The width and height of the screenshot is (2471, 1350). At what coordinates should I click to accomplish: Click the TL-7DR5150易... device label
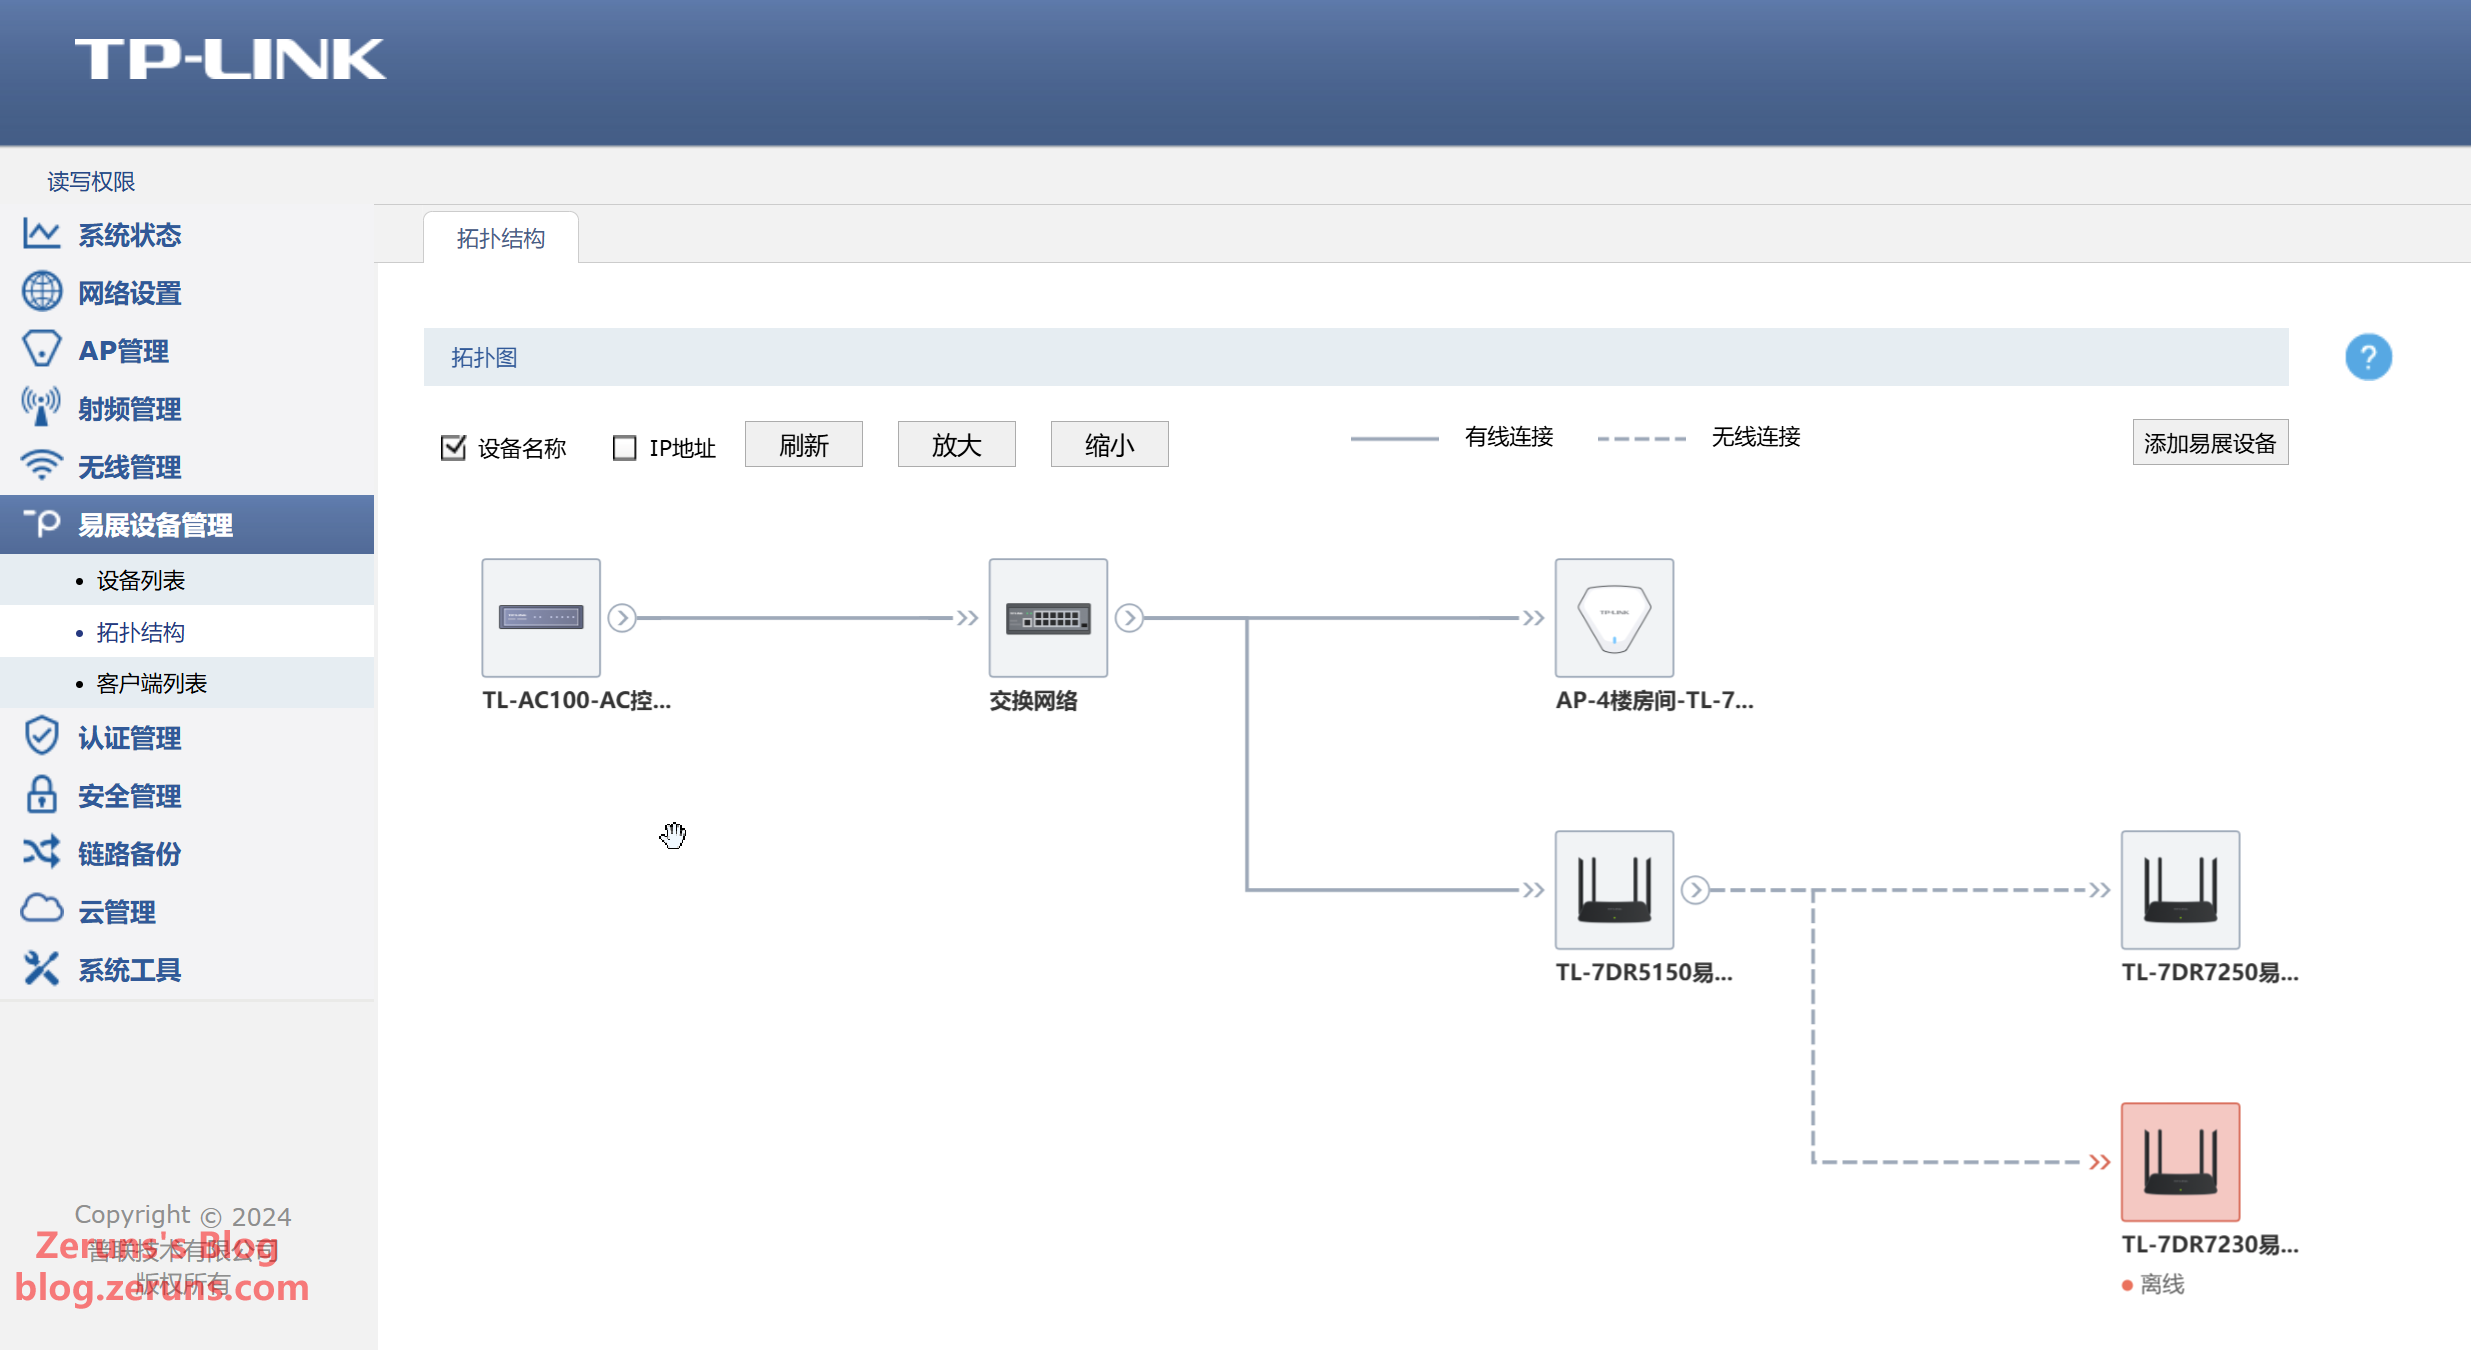pos(1644,972)
